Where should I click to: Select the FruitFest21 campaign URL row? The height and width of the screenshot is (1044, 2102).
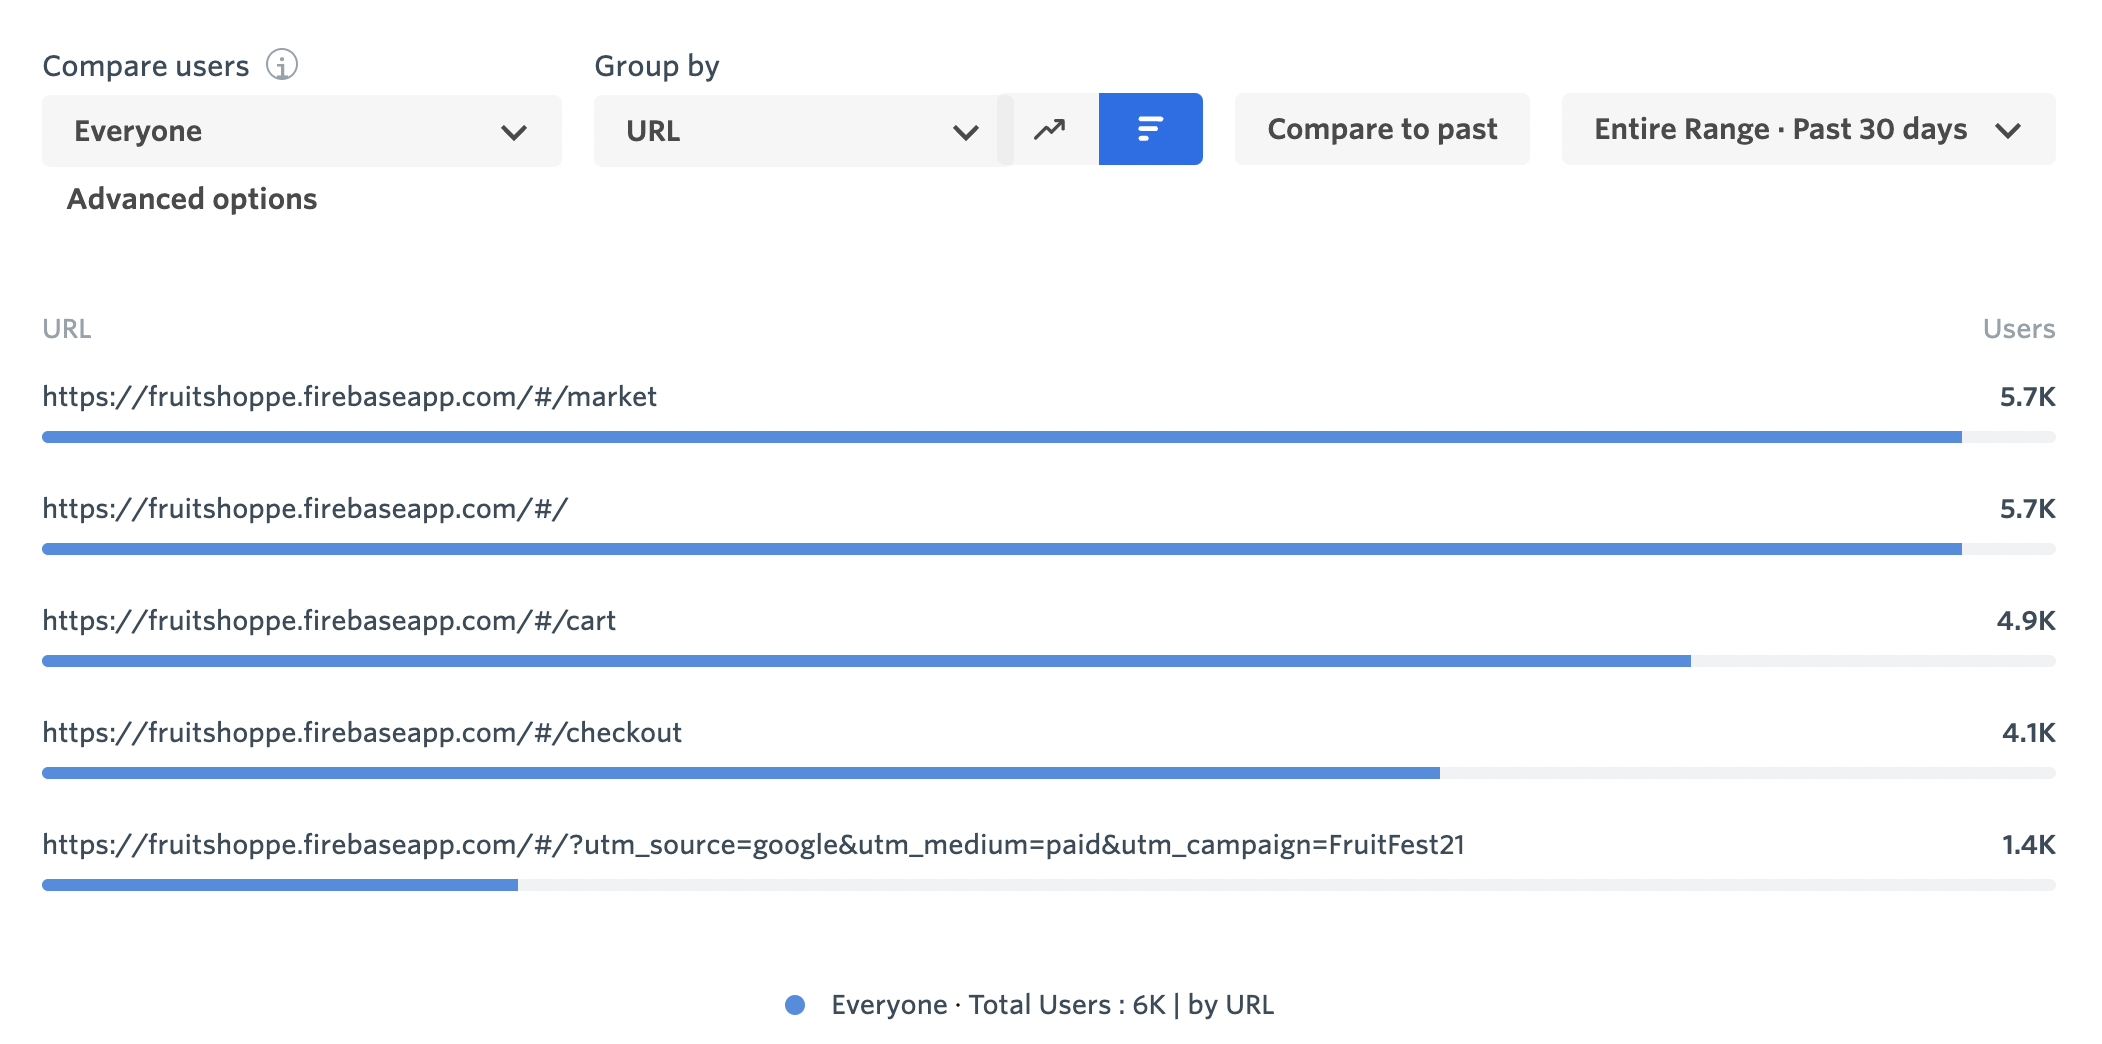pyautogui.click(x=752, y=845)
